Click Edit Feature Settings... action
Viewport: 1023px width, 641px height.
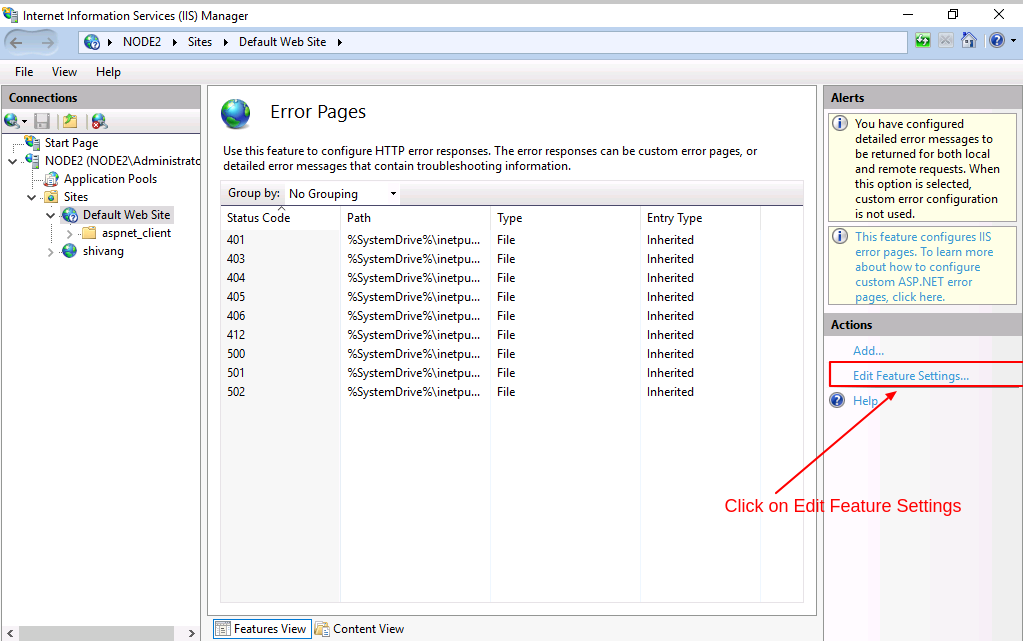(911, 376)
